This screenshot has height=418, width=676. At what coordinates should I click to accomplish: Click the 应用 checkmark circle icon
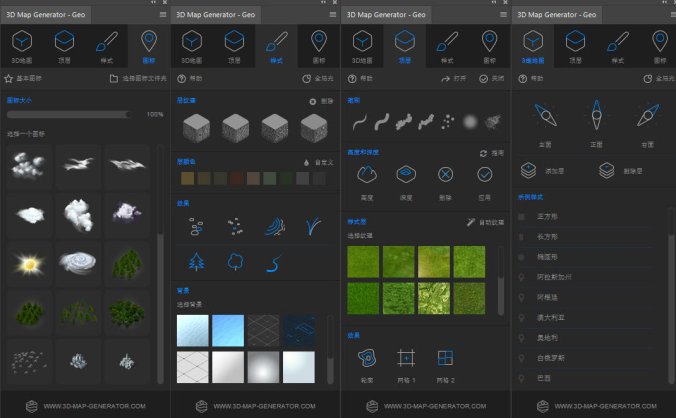485,174
